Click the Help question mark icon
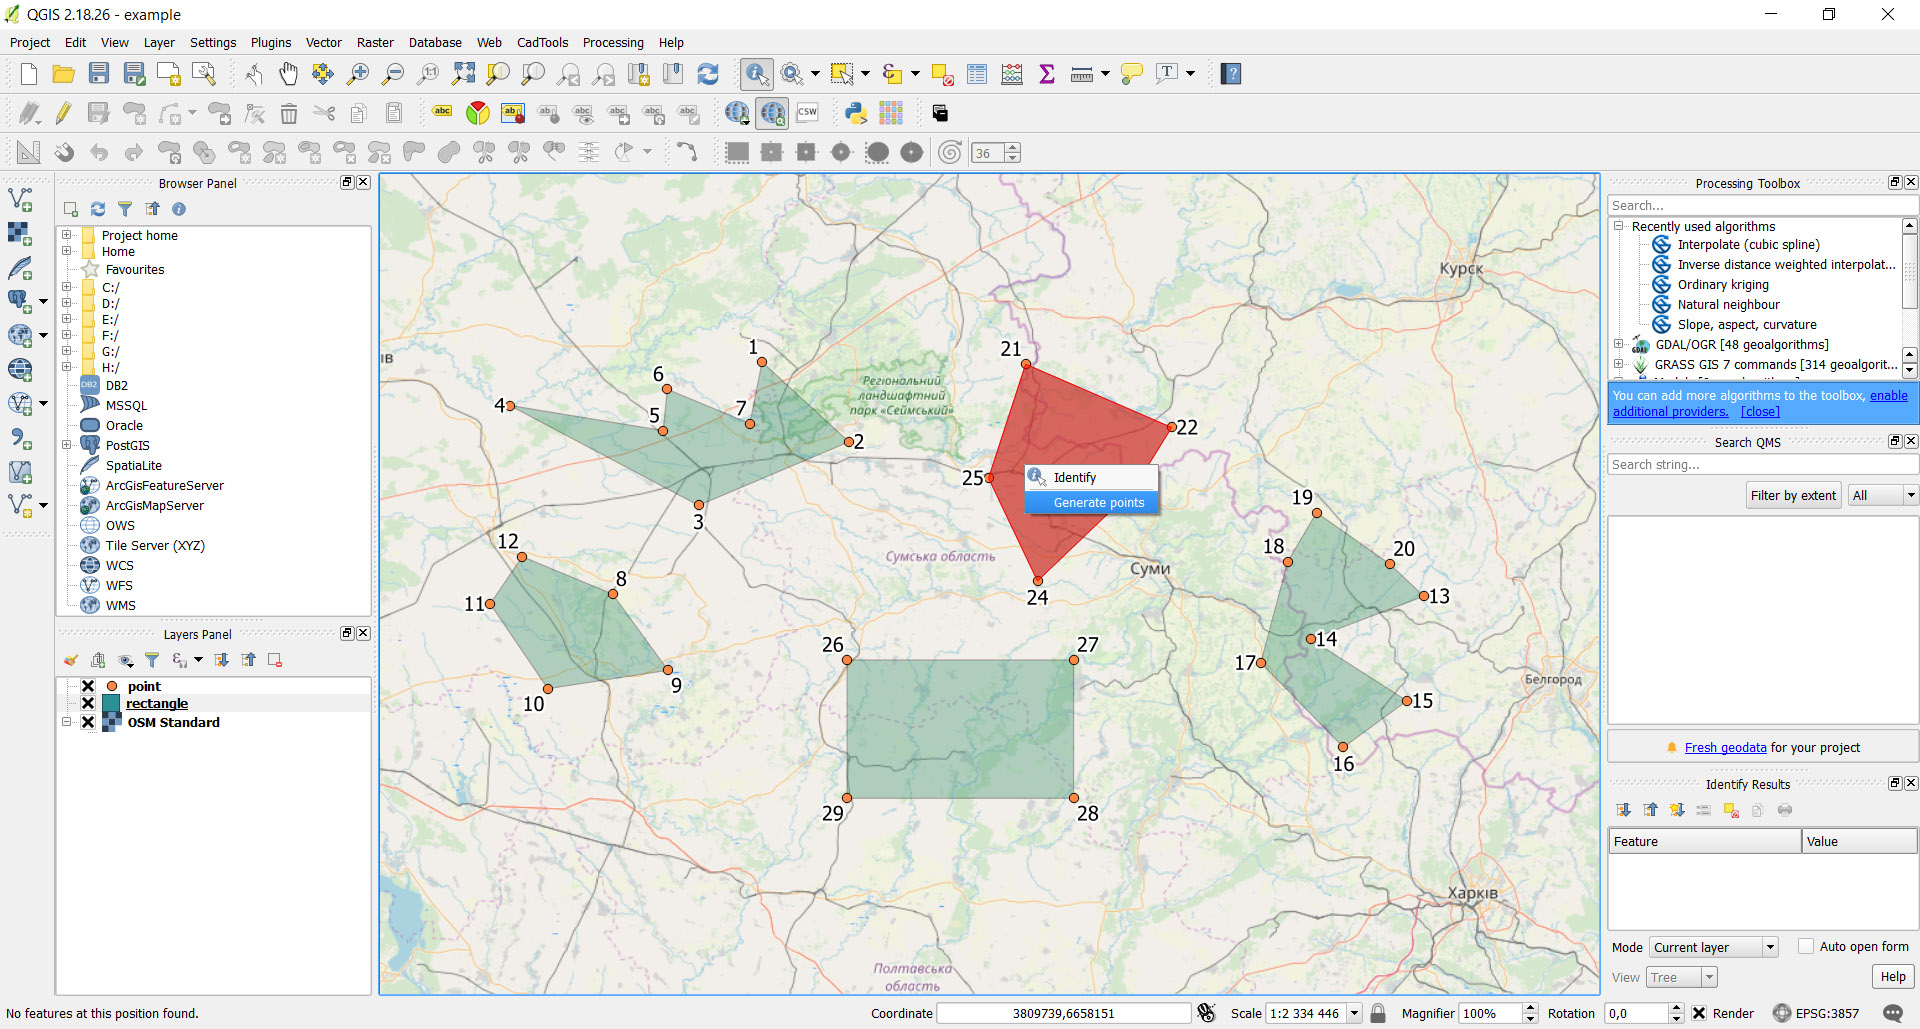Viewport: 1920px width, 1029px height. (x=1231, y=74)
